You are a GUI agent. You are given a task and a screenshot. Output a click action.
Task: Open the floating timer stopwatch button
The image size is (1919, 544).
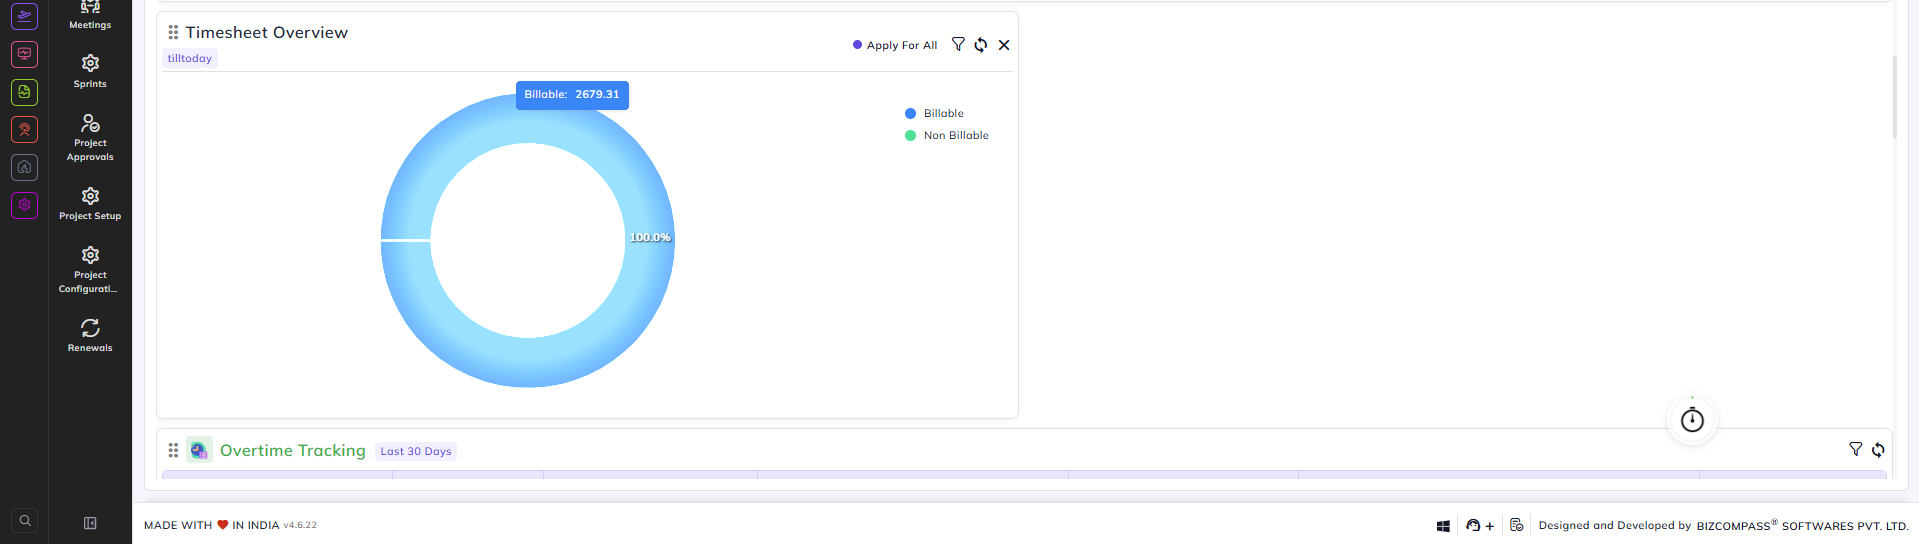(1692, 420)
